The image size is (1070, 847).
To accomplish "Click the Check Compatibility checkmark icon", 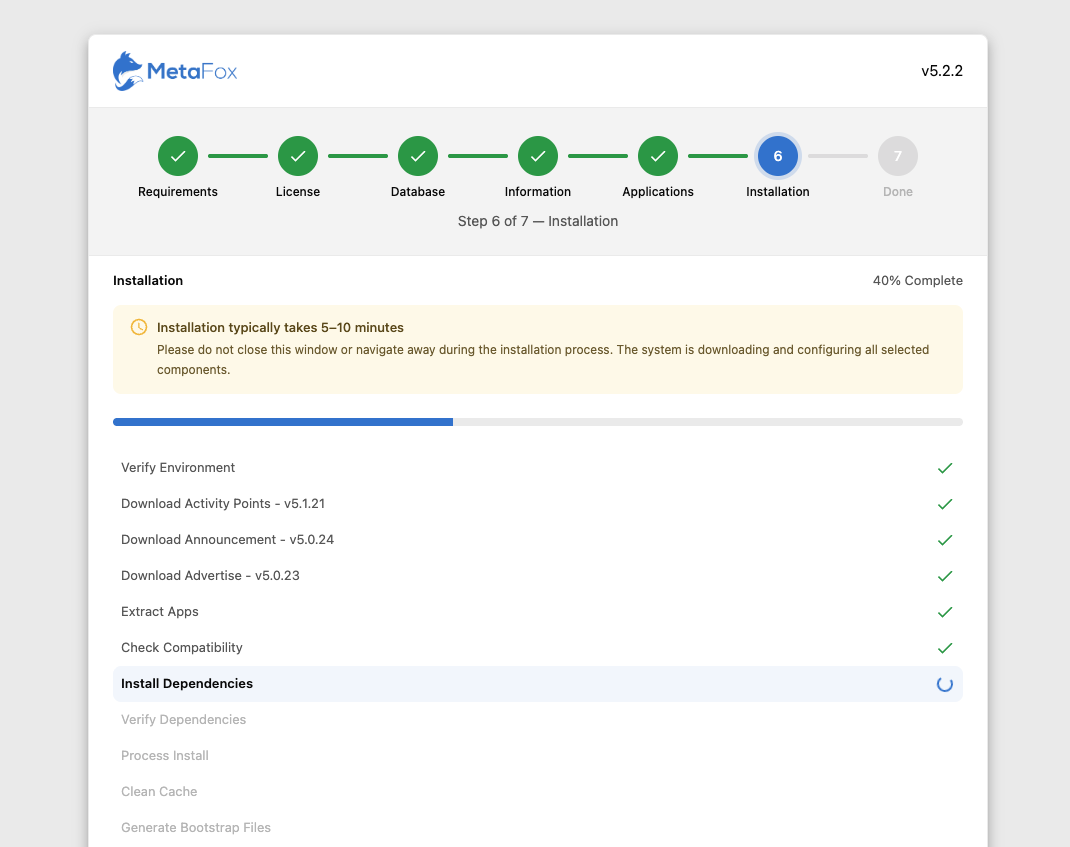I will click(945, 648).
